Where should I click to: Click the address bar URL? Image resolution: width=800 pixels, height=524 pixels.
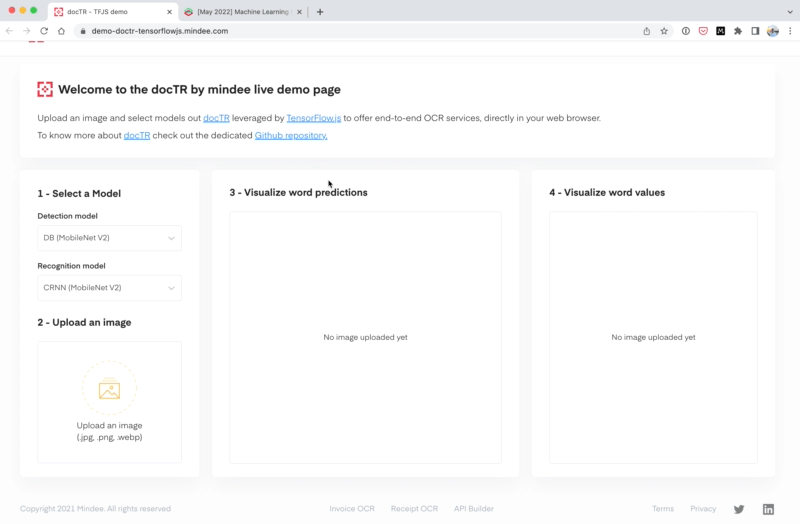[160, 31]
